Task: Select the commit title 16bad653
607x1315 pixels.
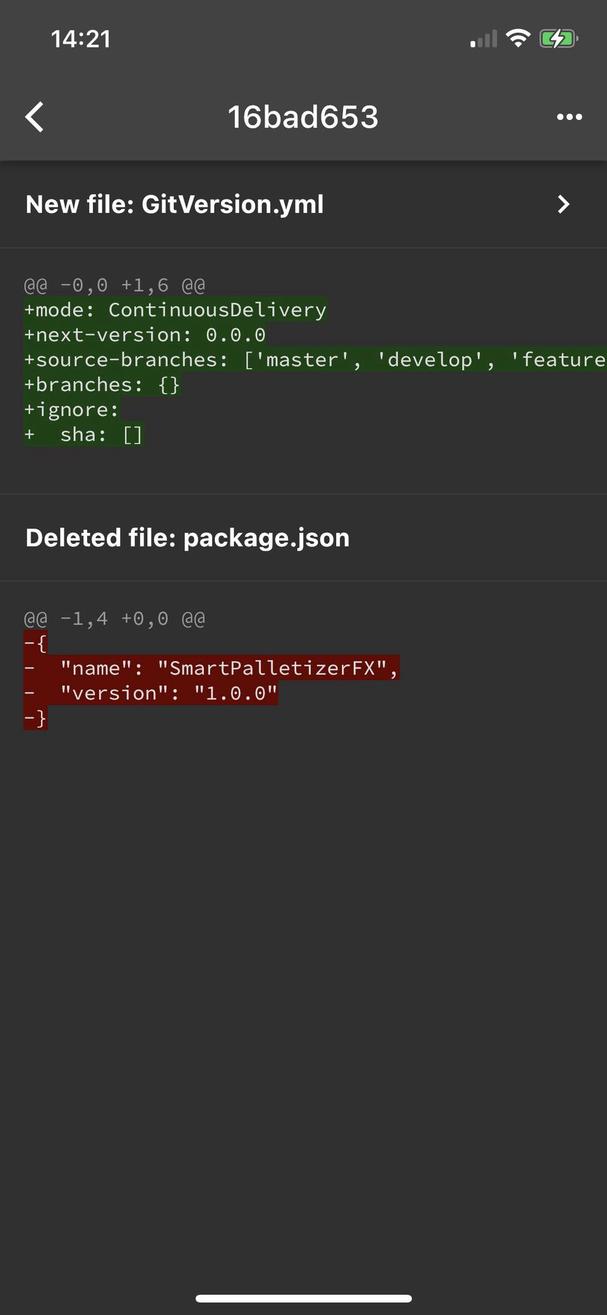Action: pos(302,117)
